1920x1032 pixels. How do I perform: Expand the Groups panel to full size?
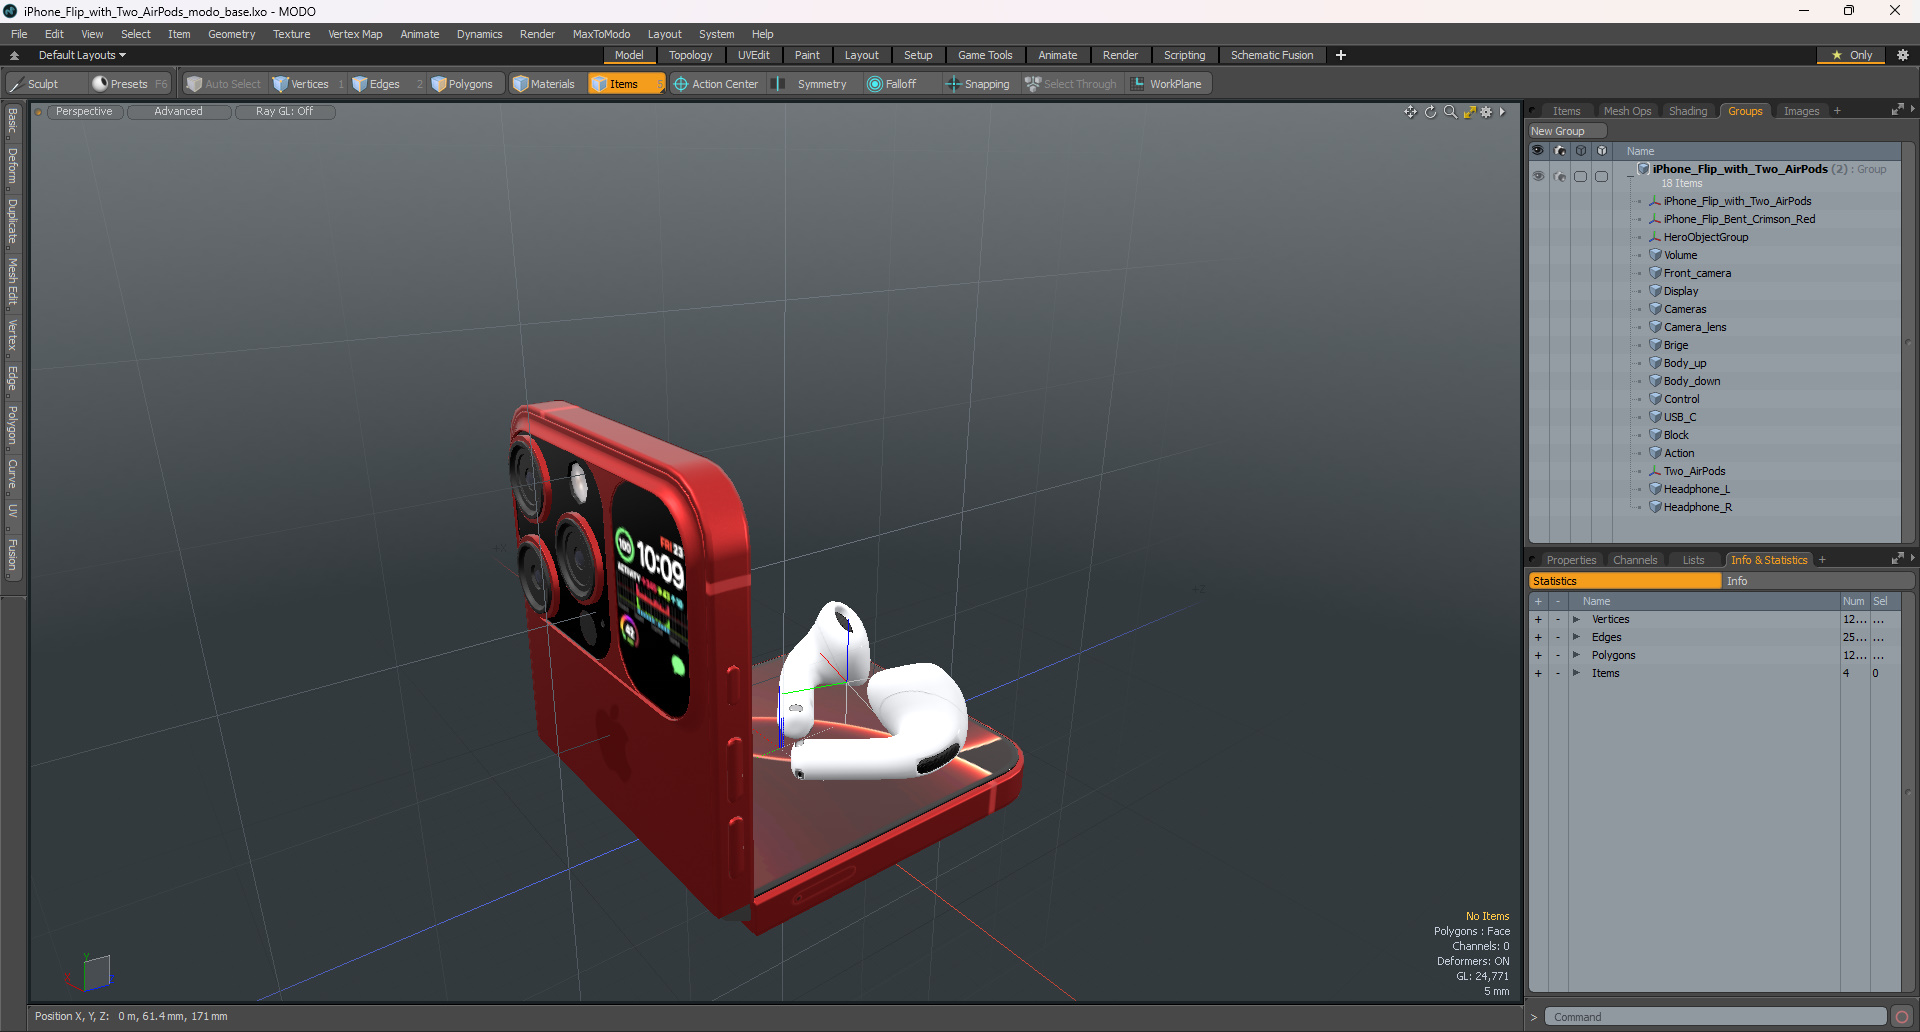(x=1897, y=110)
